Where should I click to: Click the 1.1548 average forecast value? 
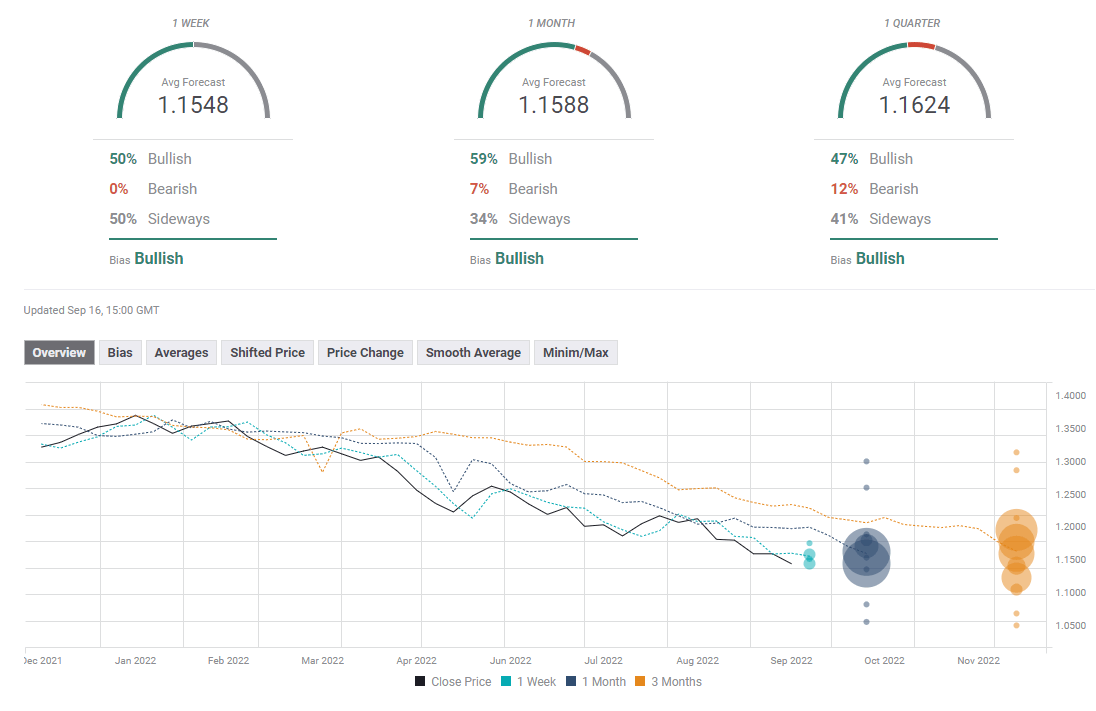click(193, 105)
